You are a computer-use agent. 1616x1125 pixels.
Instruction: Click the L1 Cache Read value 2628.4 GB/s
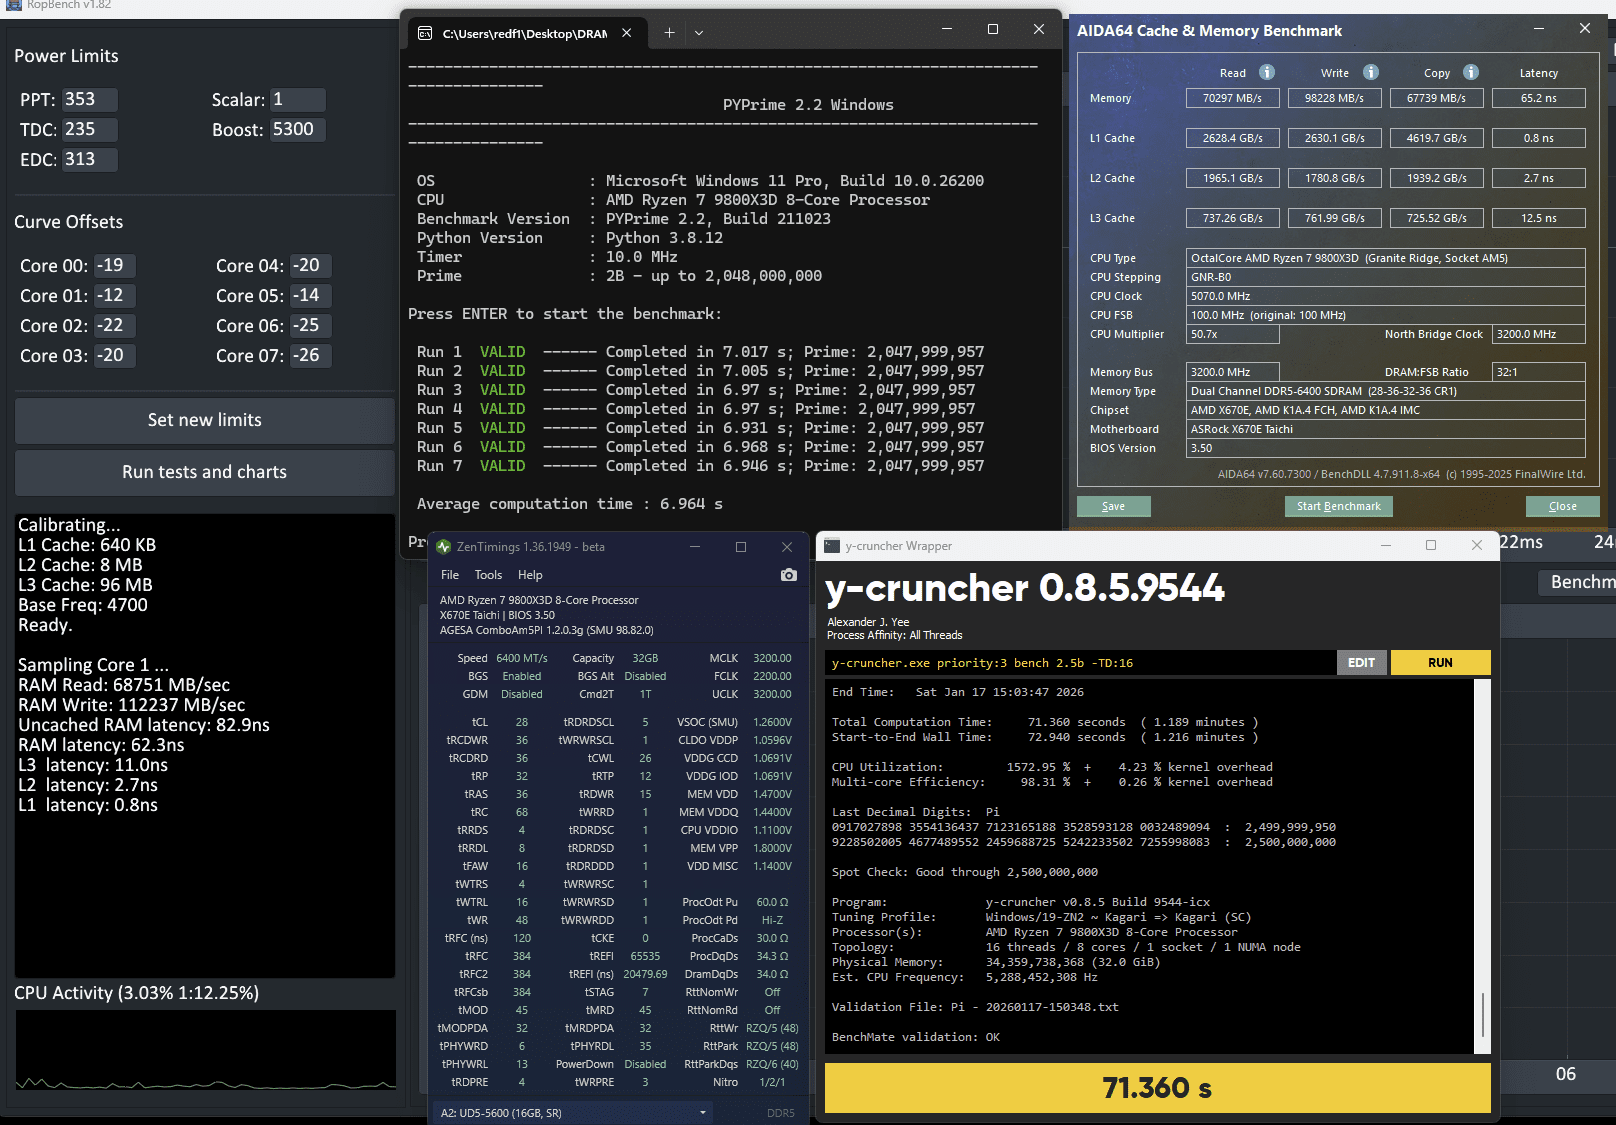click(x=1233, y=138)
